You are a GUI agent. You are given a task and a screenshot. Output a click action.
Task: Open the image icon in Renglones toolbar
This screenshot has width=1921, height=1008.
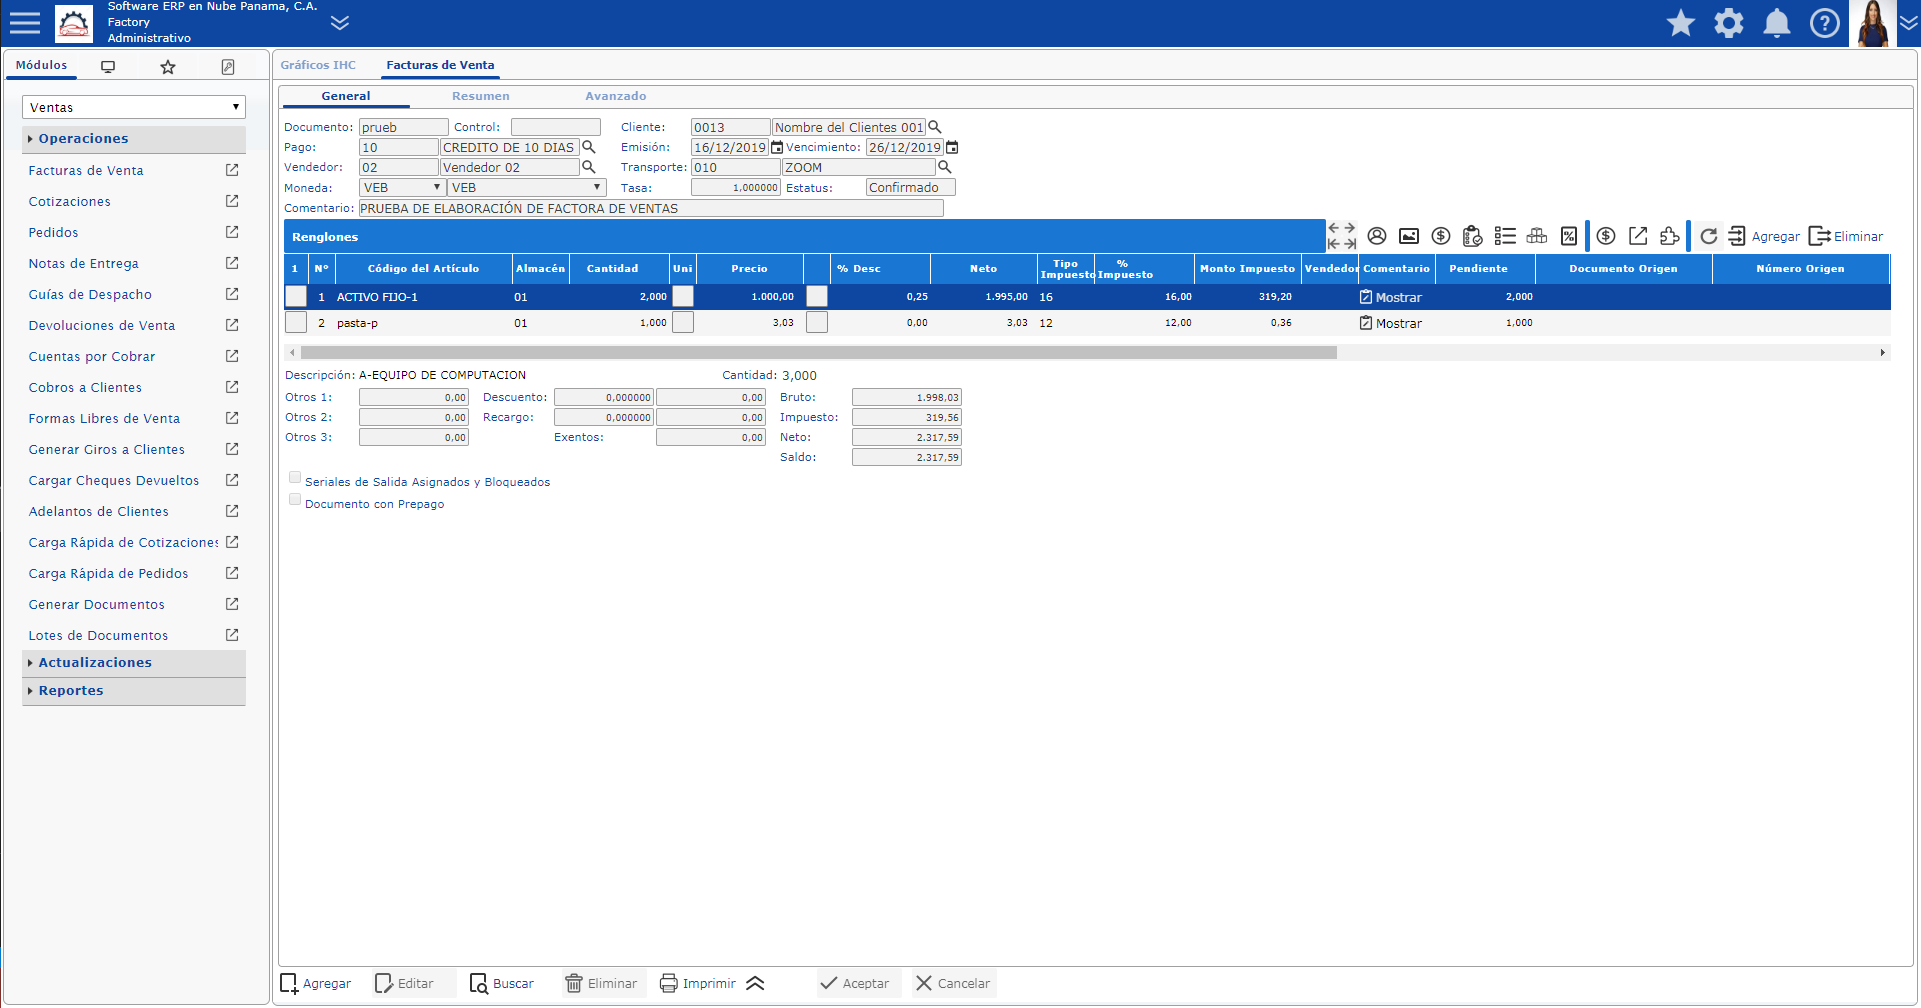click(1409, 236)
